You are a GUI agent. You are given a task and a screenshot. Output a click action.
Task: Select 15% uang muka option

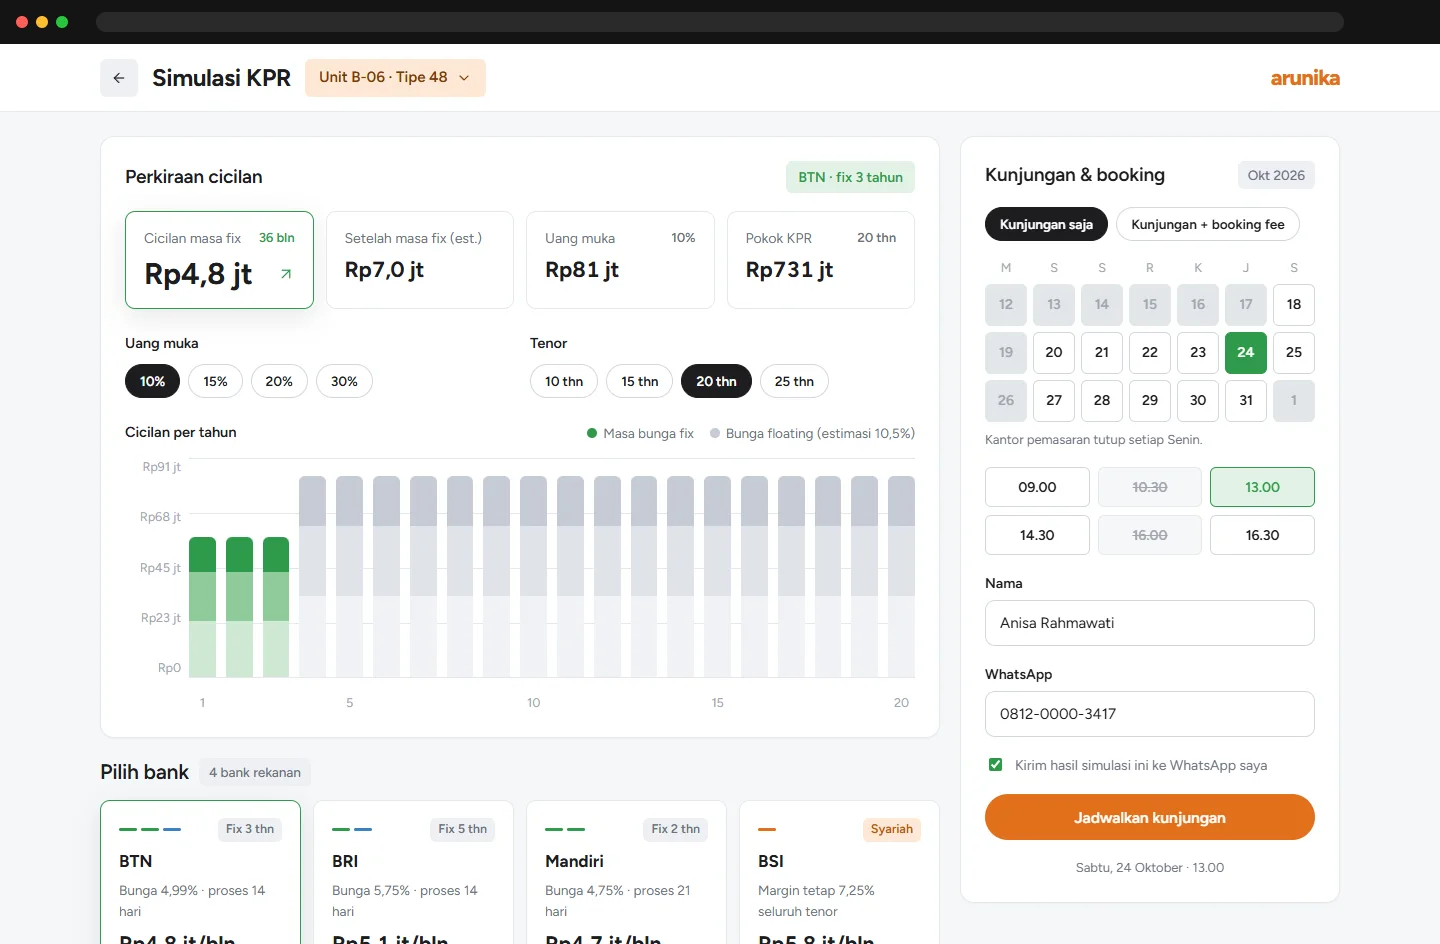(215, 381)
